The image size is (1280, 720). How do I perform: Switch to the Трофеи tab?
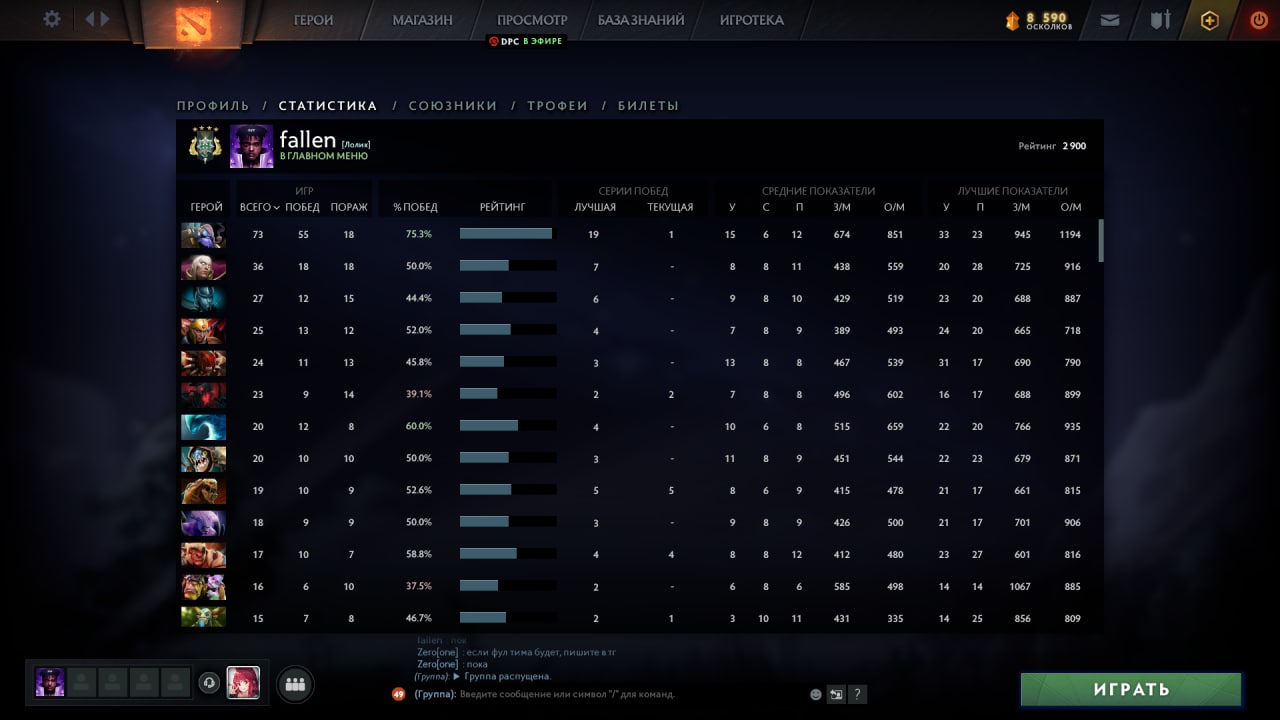point(557,105)
